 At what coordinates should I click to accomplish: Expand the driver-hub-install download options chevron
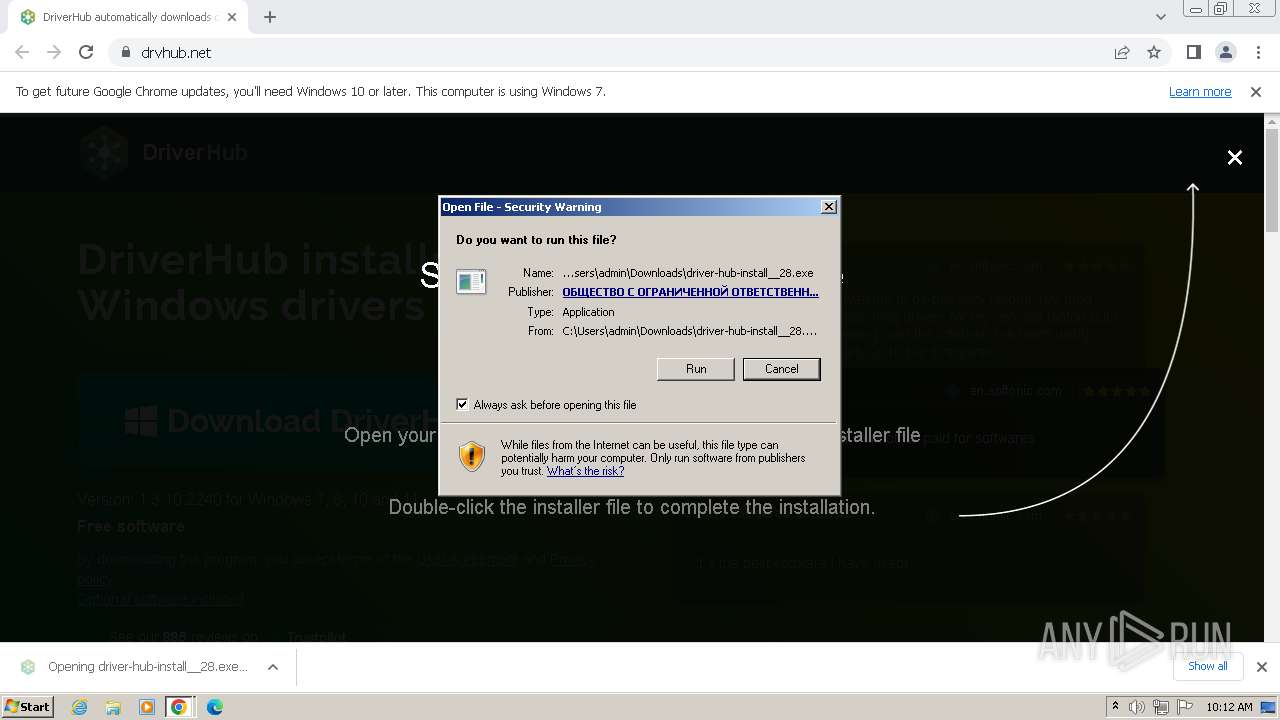click(x=273, y=667)
